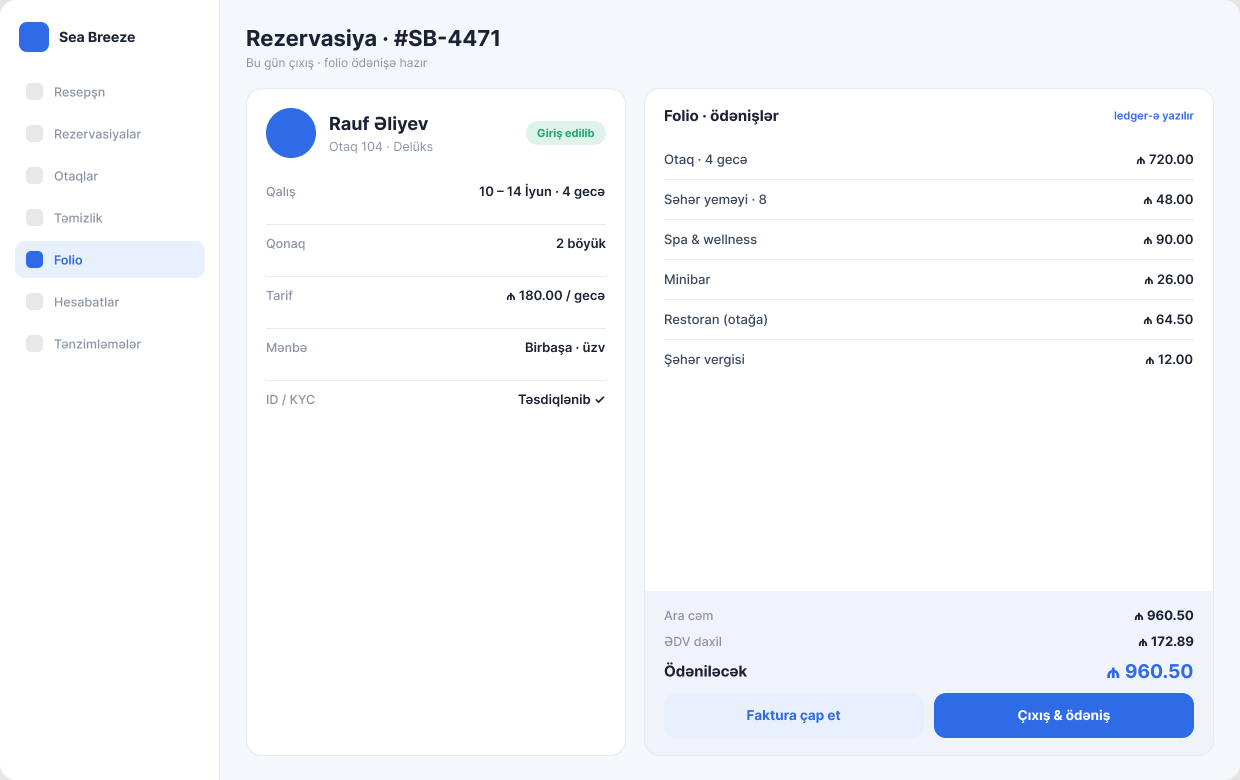Screen dimensions: 1240x780
Task: Click the Minibar folio row
Action: tap(929, 280)
